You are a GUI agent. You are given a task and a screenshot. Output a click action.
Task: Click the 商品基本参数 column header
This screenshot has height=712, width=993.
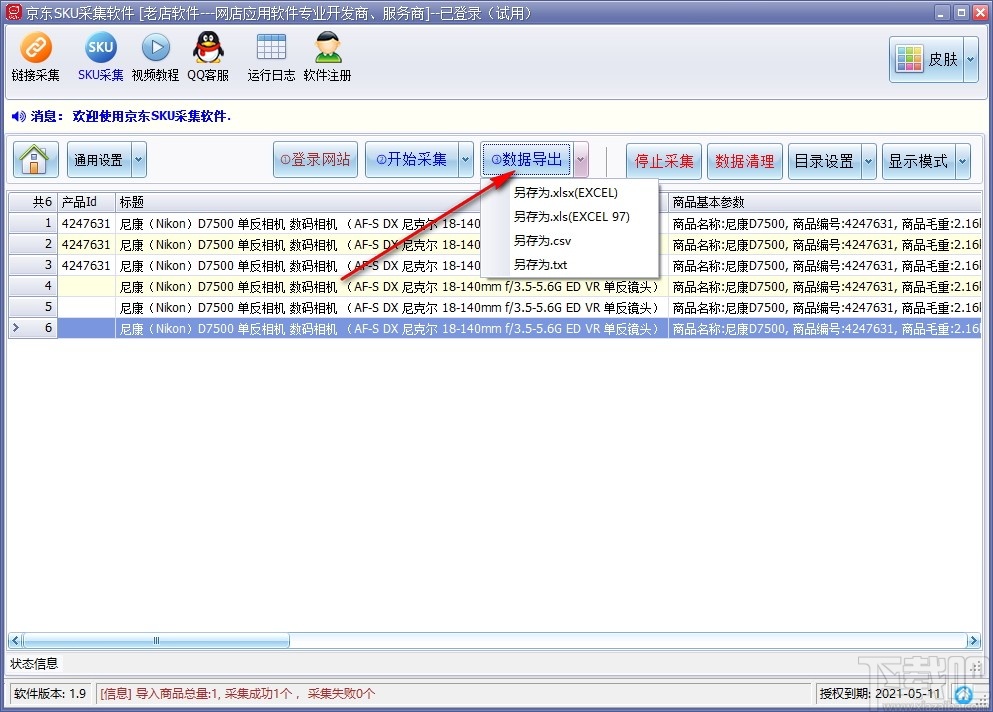pos(825,202)
